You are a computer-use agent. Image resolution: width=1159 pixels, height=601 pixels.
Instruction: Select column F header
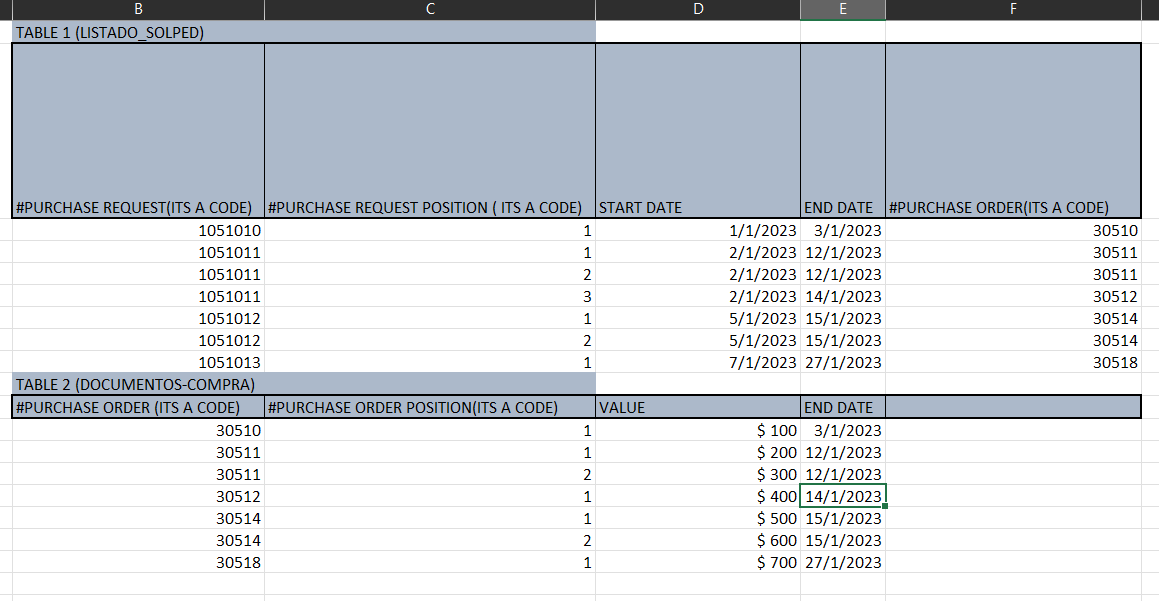[1013, 10]
